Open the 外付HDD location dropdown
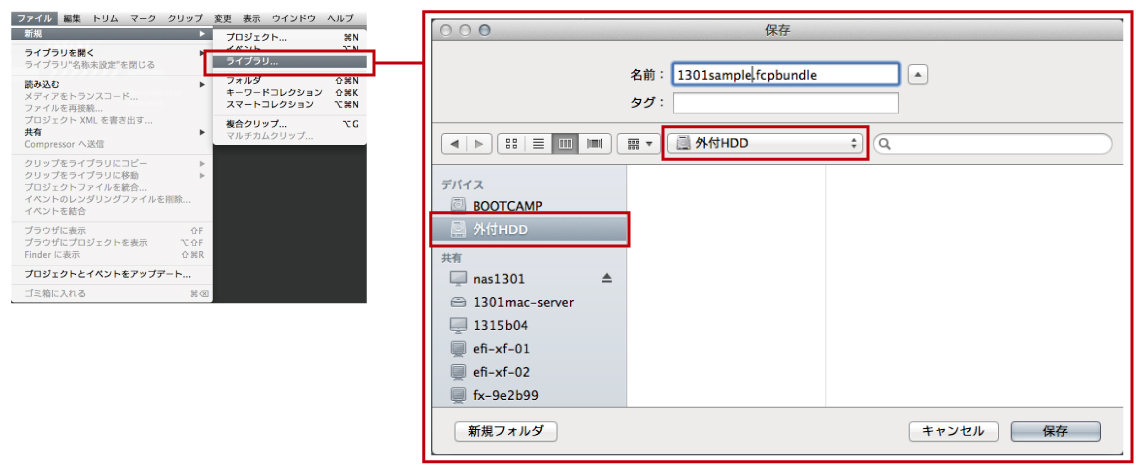 (765, 143)
